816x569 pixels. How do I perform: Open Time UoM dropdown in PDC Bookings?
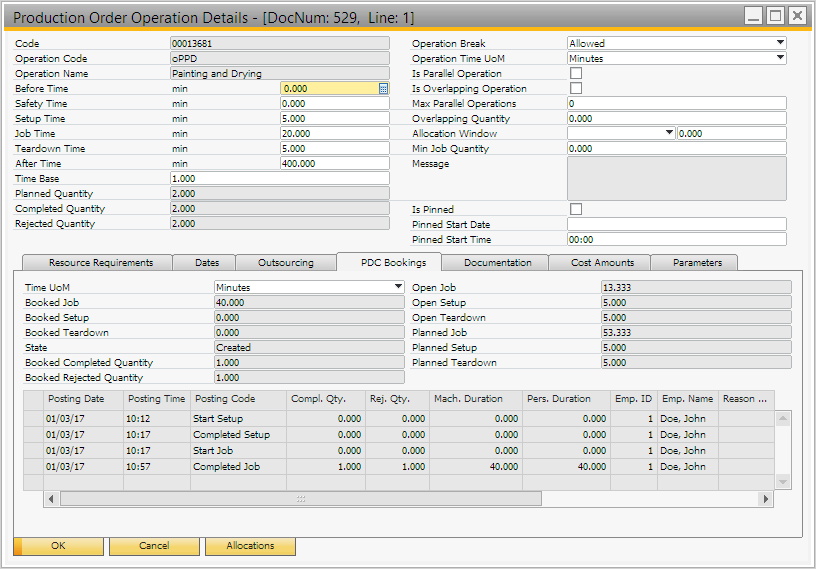[398, 287]
